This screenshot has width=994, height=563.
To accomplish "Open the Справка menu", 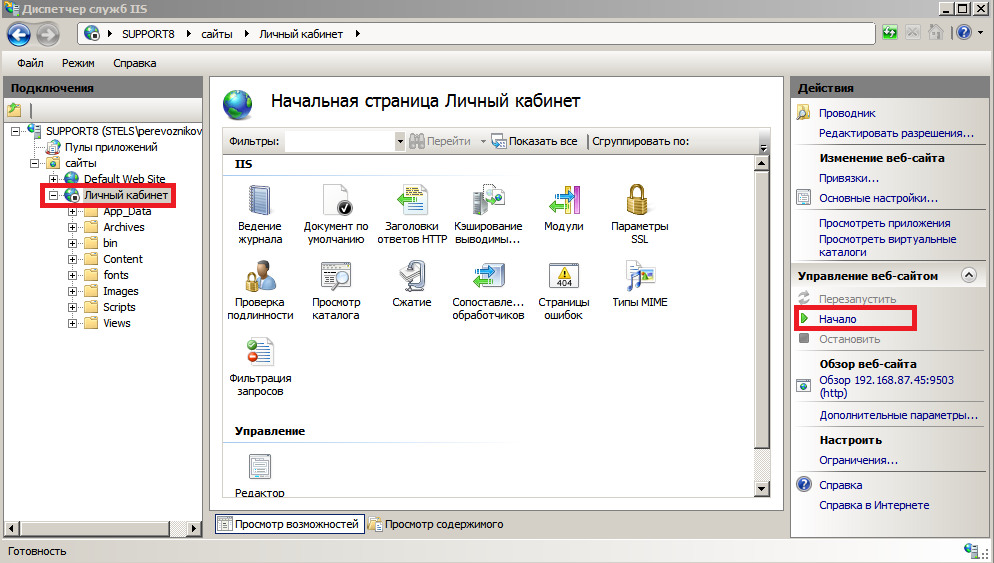I will [x=134, y=63].
